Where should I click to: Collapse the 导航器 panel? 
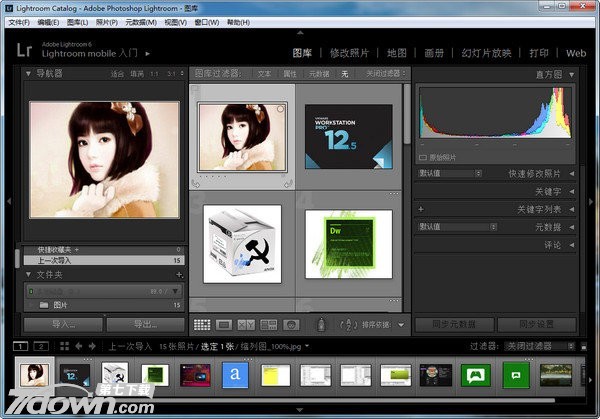[28, 74]
